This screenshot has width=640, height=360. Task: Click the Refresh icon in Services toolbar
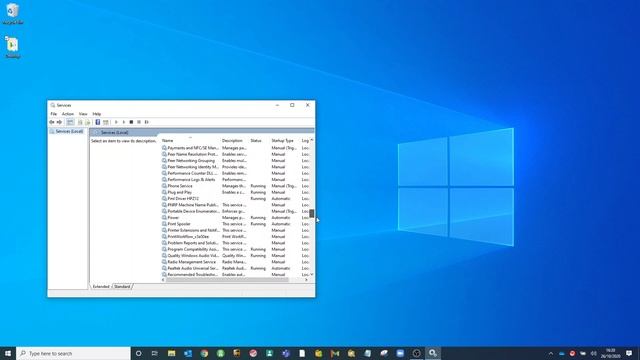coord(80,122)
